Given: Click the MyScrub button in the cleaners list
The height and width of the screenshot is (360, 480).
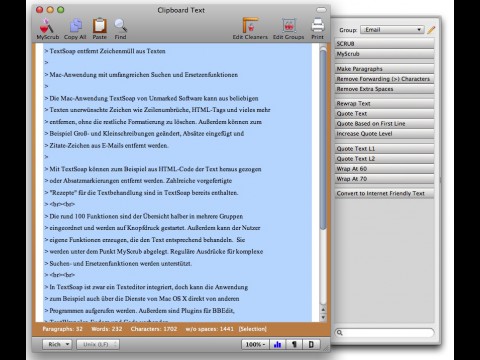Looking at the screenshot, I should 384,54.
